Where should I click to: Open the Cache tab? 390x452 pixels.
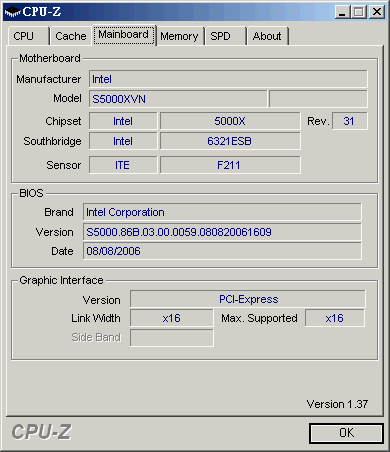click(x=71, y=36)
